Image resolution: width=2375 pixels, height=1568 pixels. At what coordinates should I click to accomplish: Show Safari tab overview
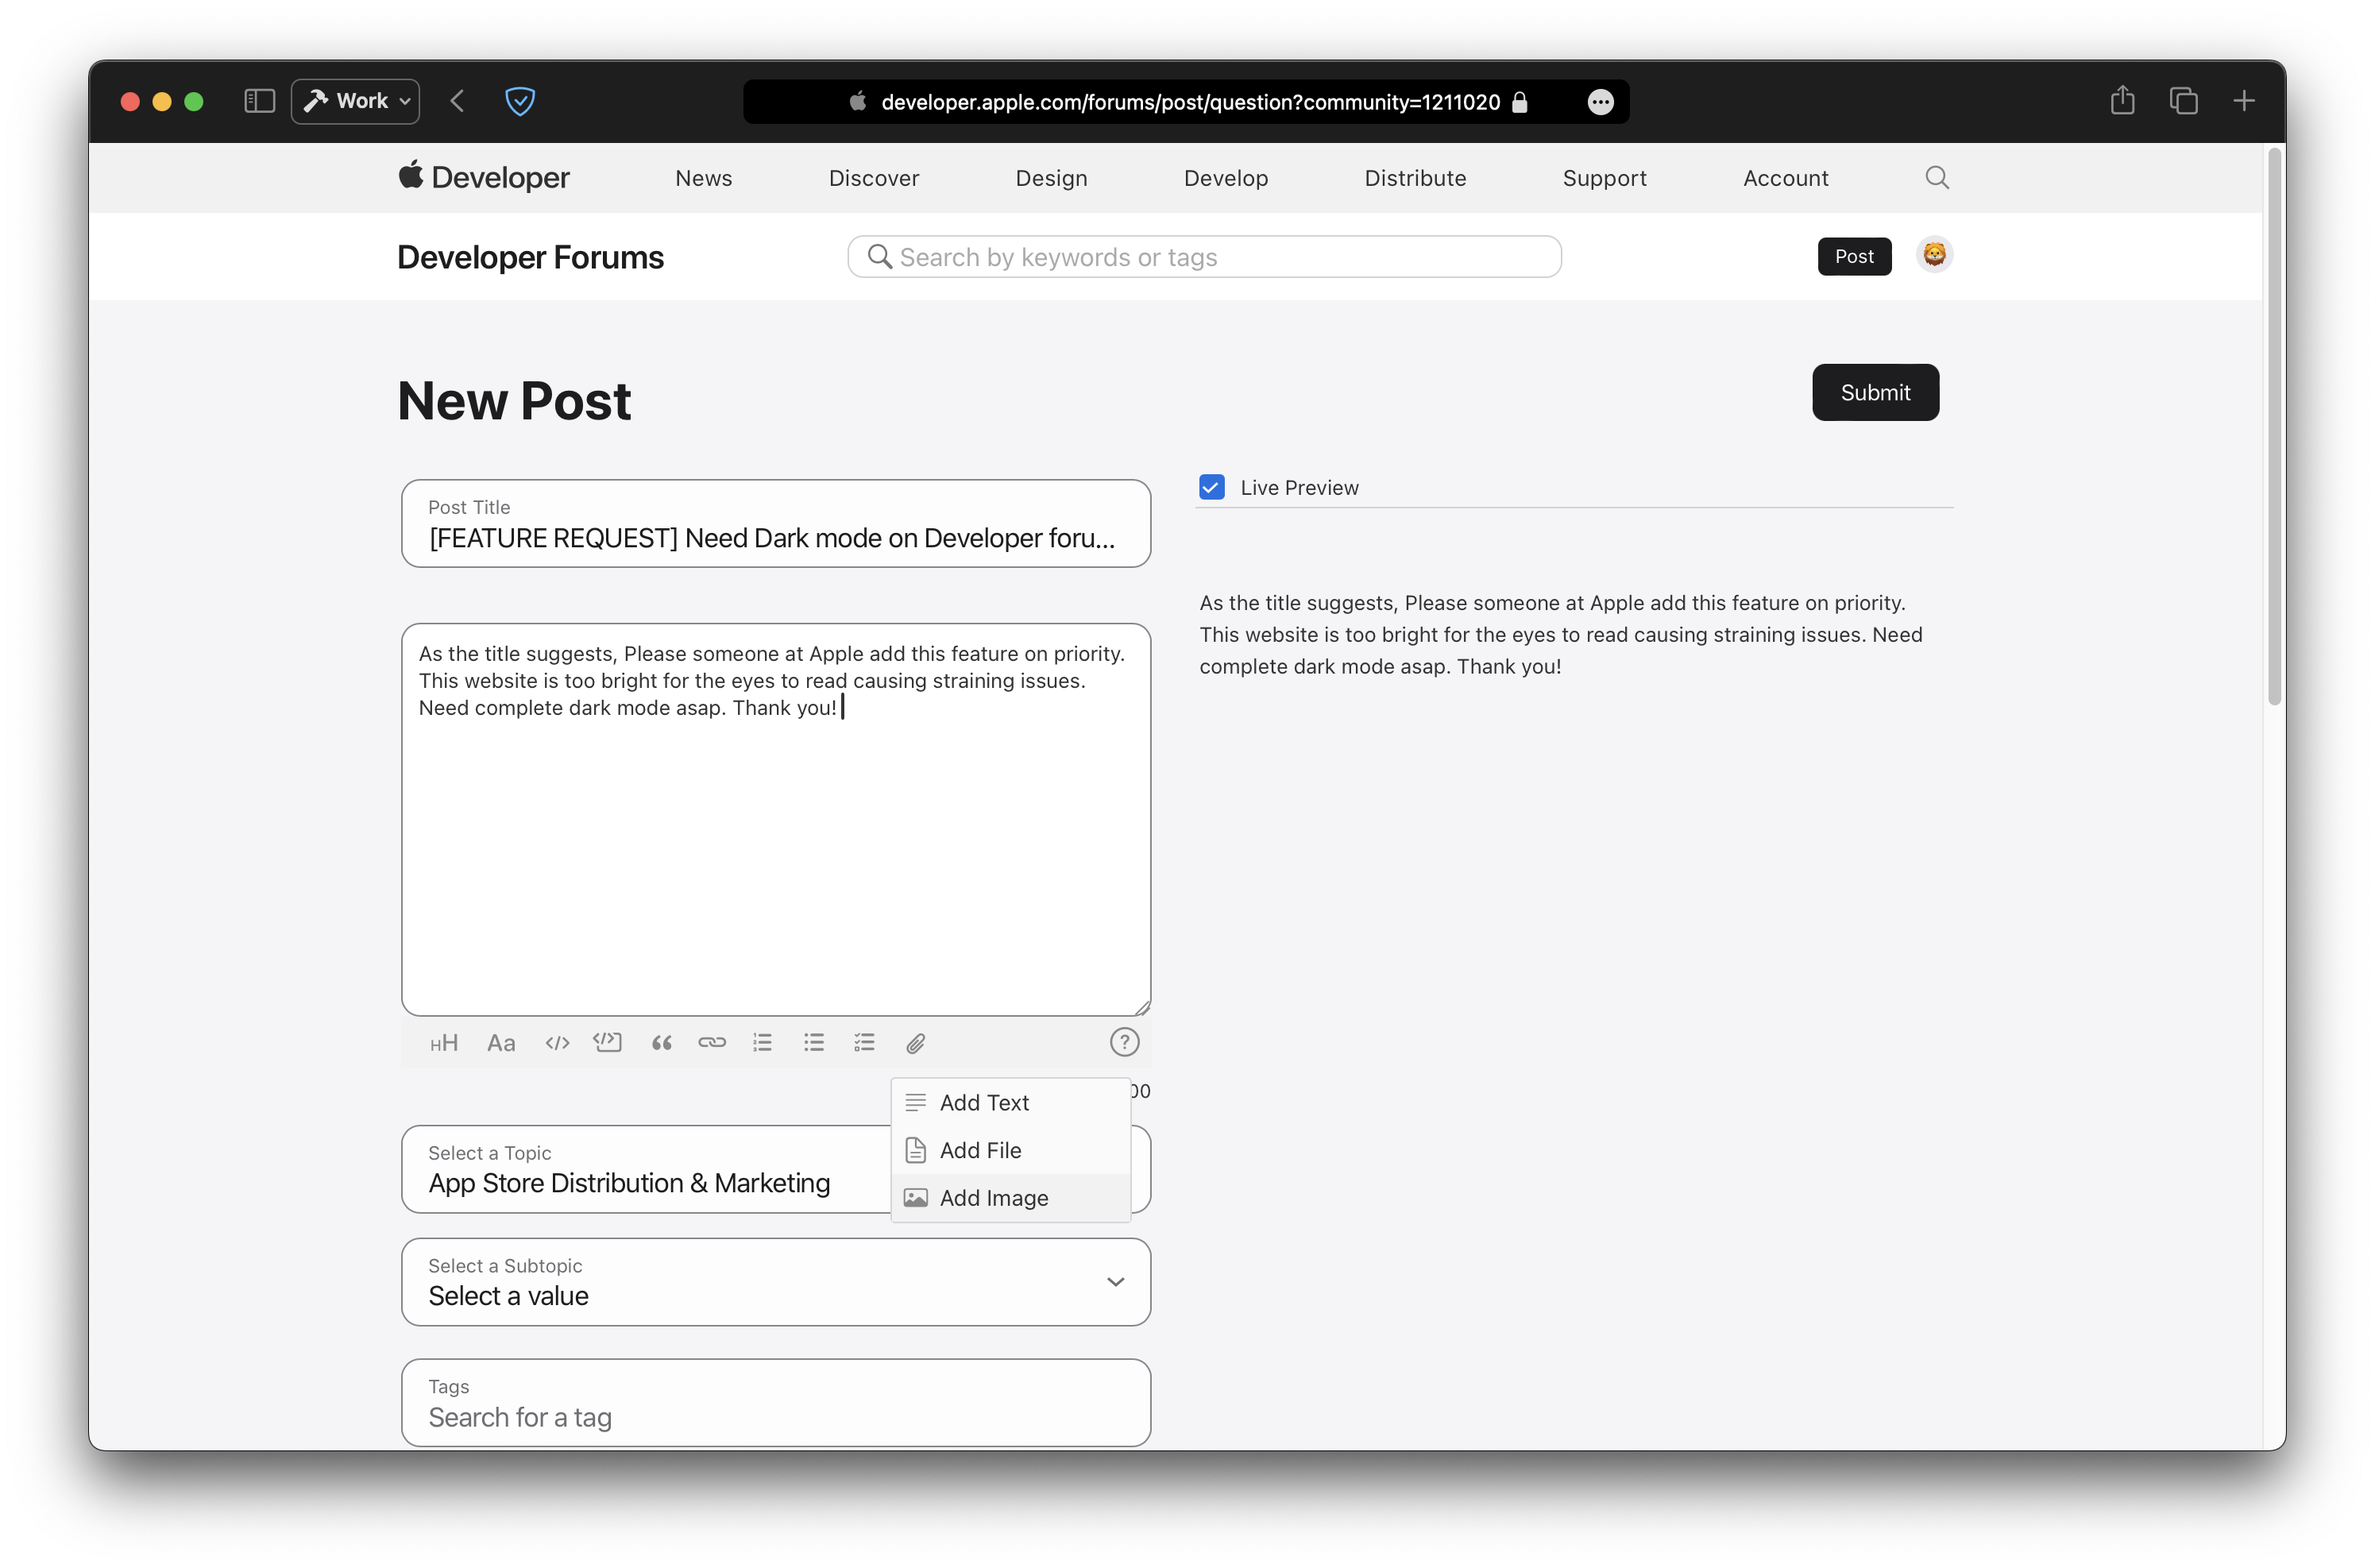click(2183, 101)
